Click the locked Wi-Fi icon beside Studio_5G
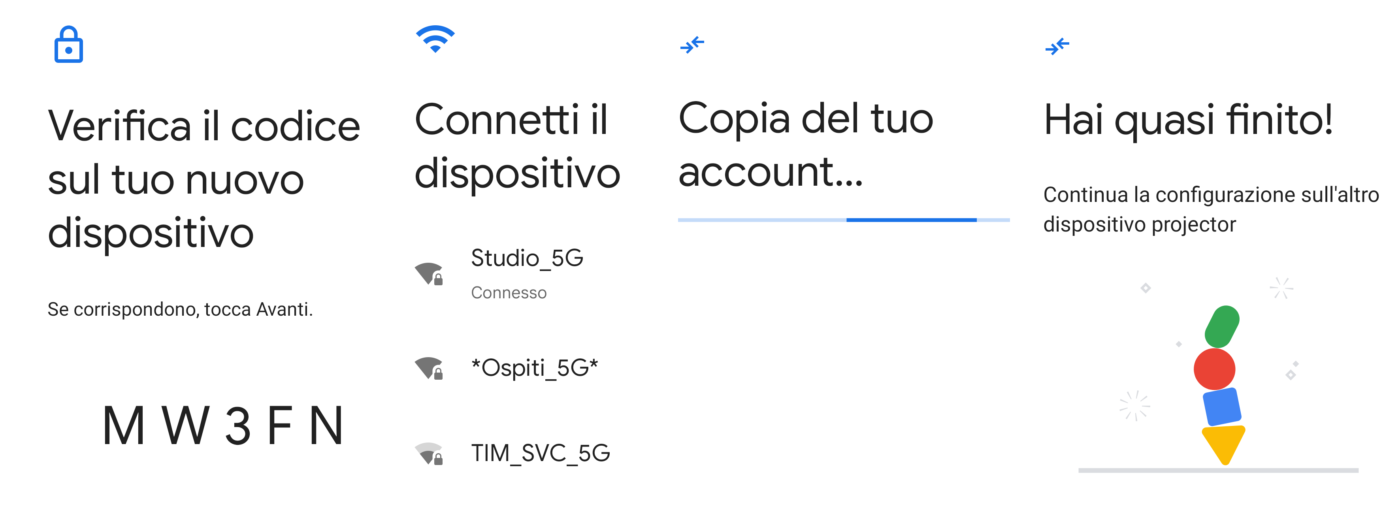1400x516 pixels. [429, 273]
